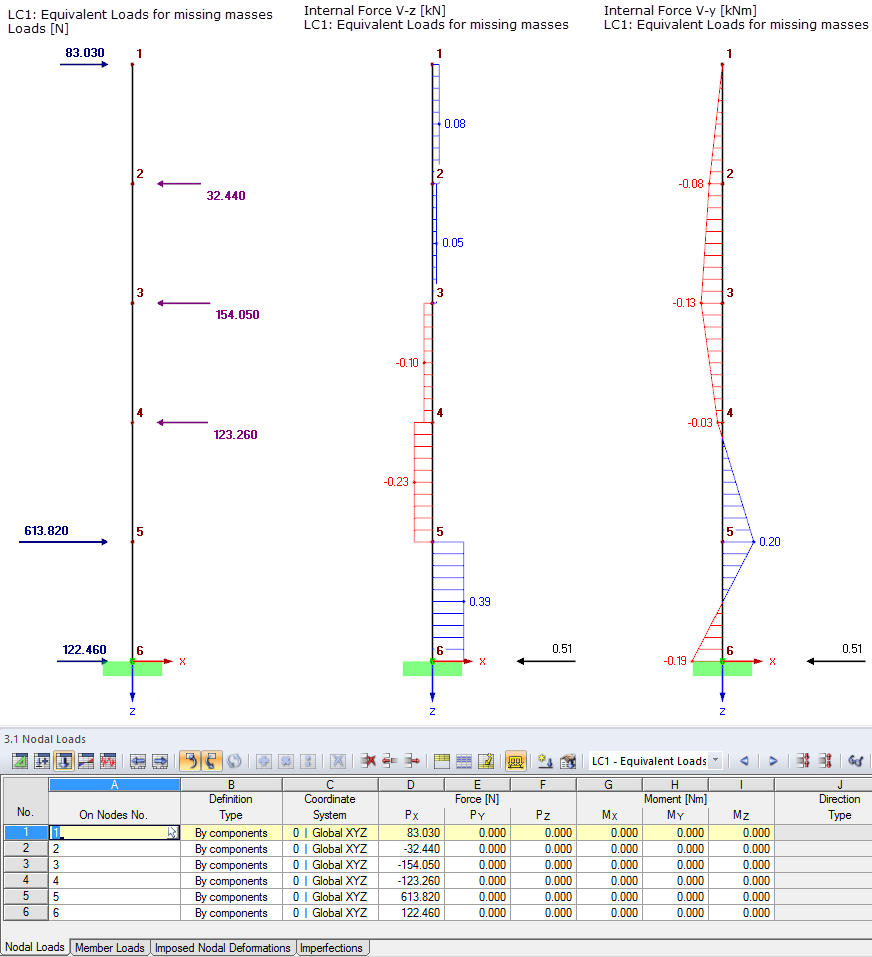Click the -0.23 shear value label
The width and height of the screenshot is (872, 957).
(396, 482)
